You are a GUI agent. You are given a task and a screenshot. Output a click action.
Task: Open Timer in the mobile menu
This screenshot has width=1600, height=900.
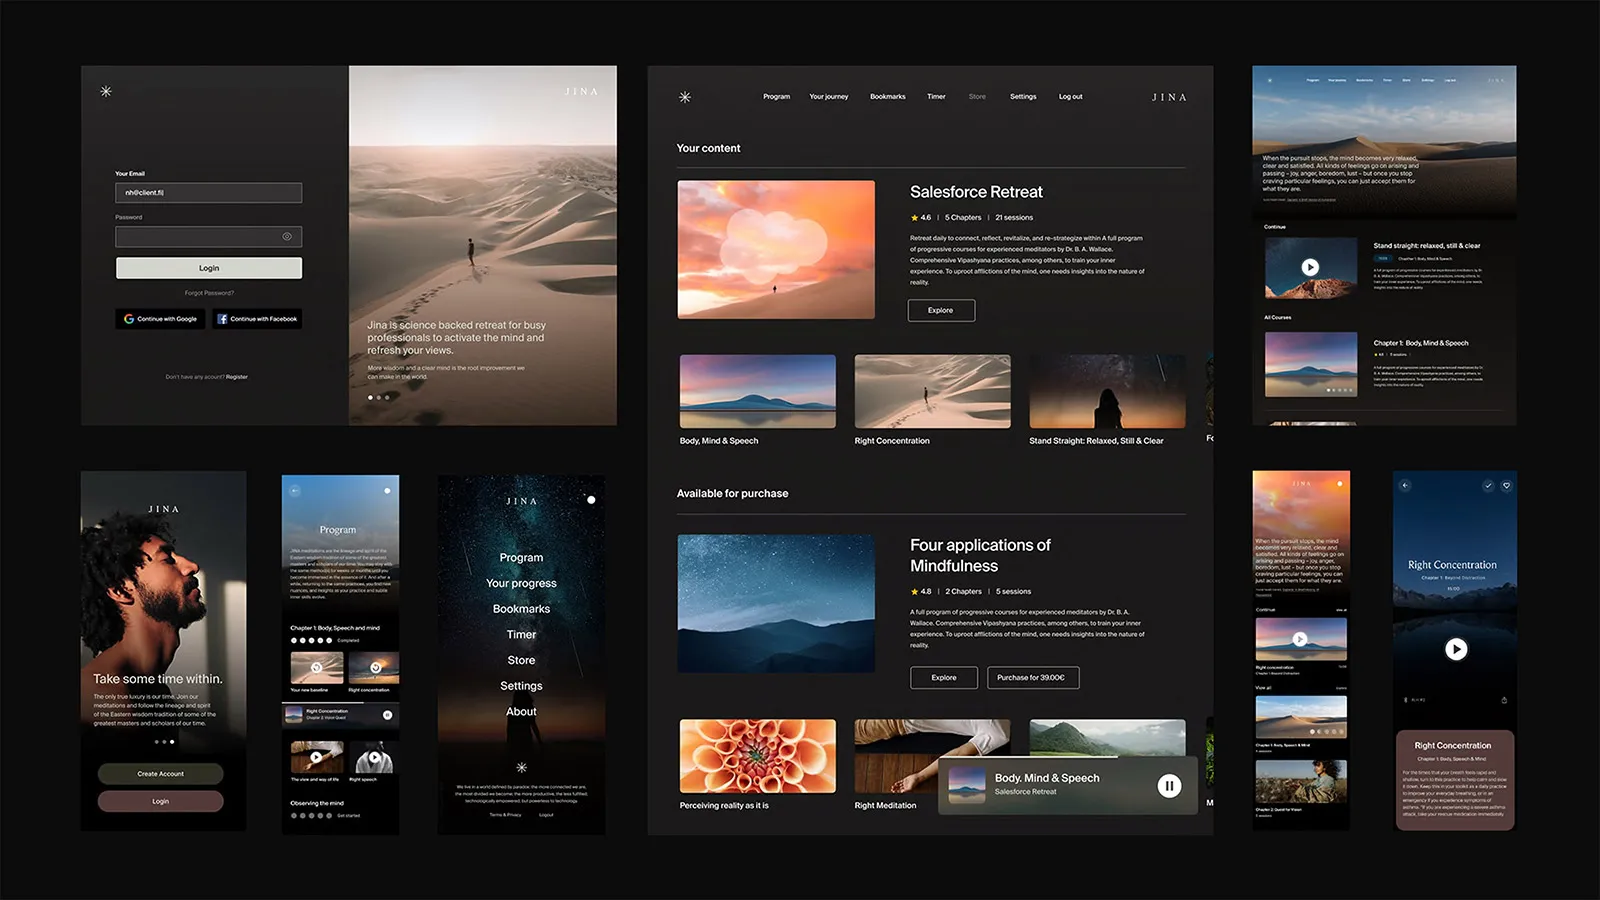tap(521, 635)
